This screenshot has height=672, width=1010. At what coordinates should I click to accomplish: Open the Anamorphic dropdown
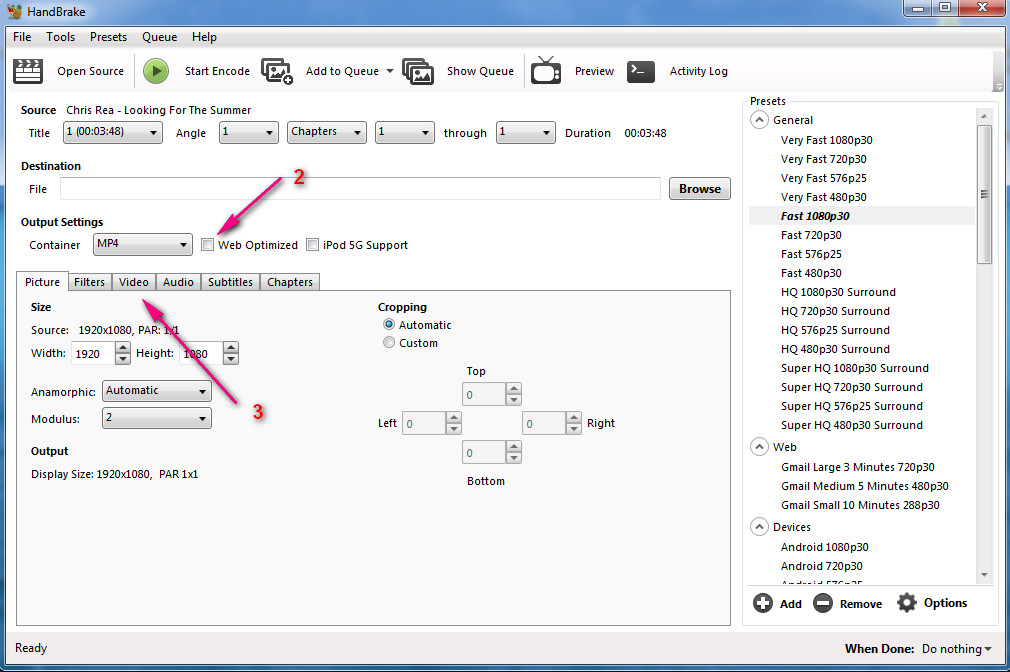click(x=157, y=391)
